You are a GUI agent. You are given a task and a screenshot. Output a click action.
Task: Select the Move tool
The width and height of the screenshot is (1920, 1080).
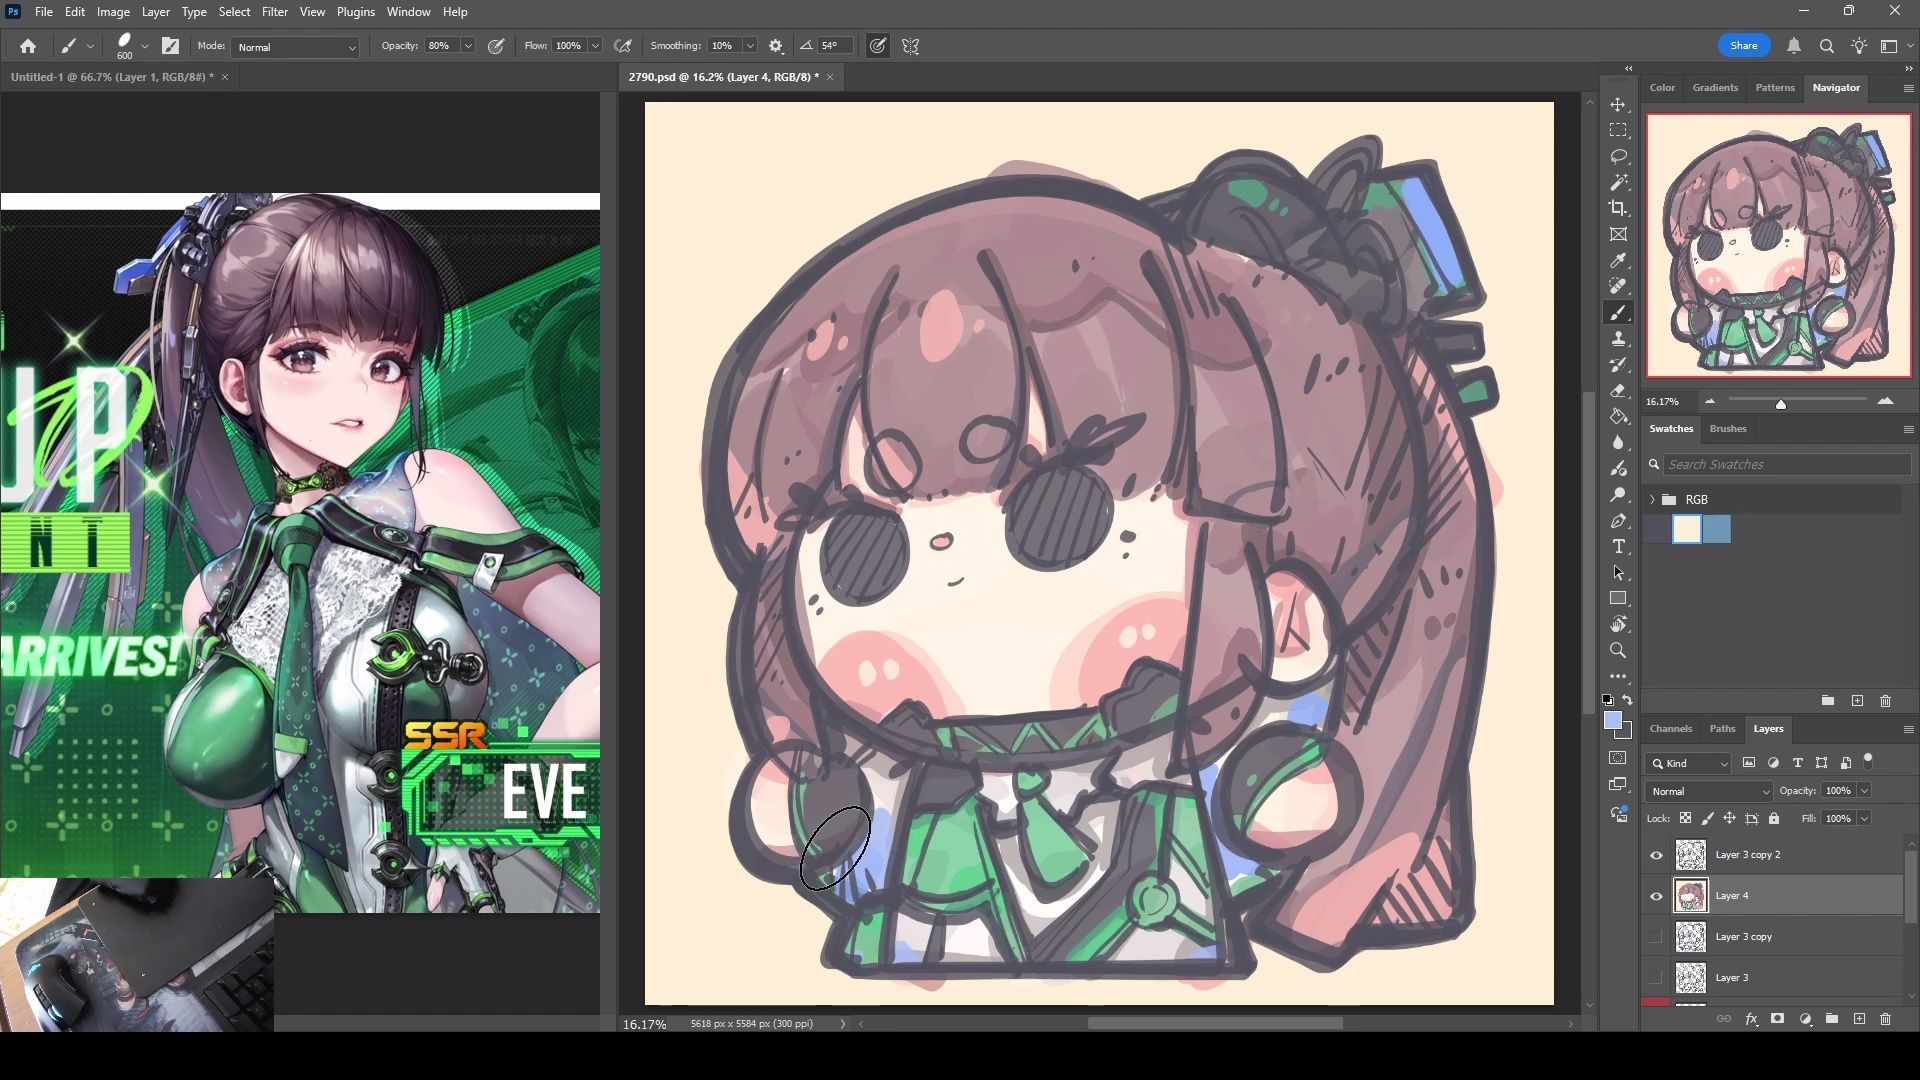pos(1618,105)
